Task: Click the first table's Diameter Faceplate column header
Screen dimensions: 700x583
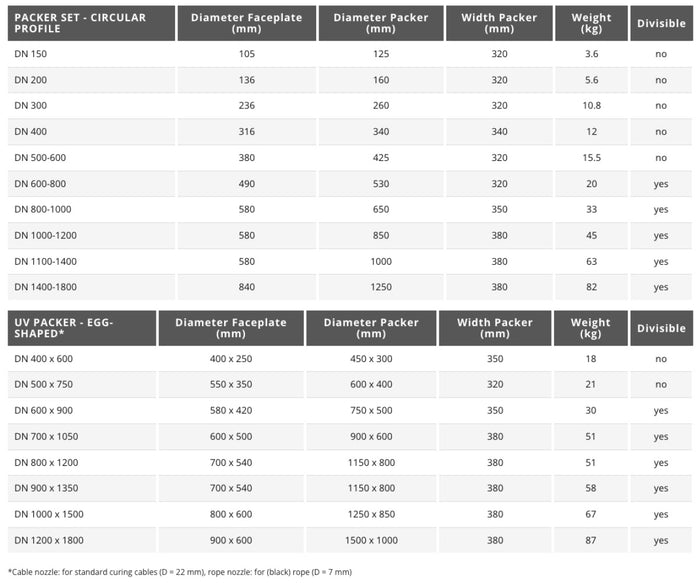Action: (x=246, y=23)
